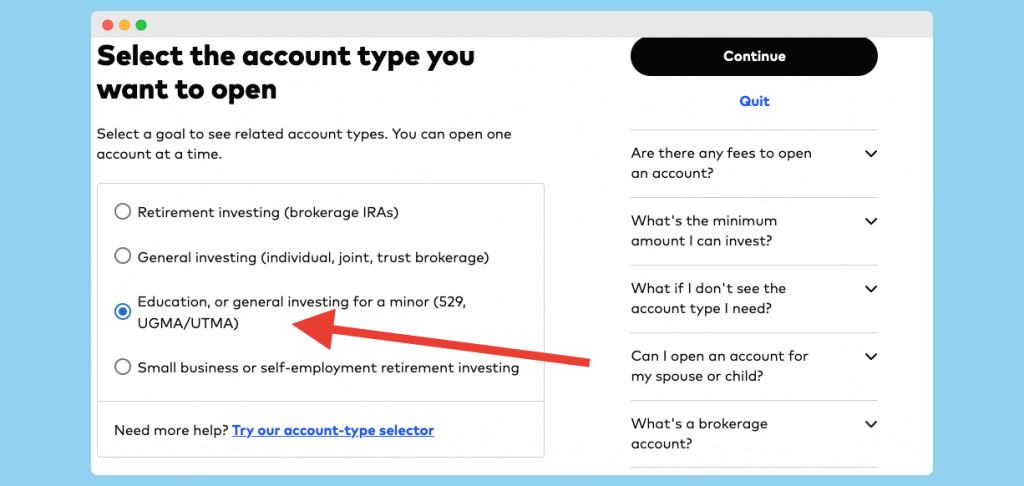Click the Education or minor investing radio button

122,312
